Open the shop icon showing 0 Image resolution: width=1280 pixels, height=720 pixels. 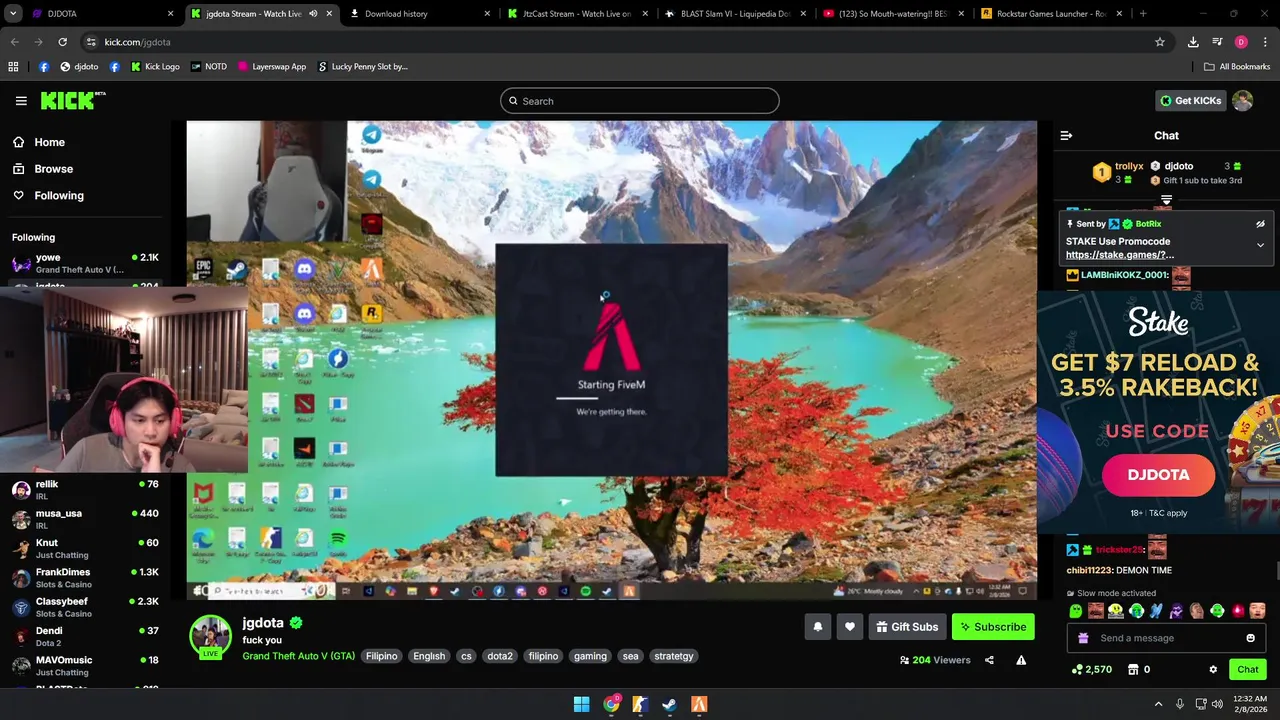pyautogui.click(x=1139, y=669)
